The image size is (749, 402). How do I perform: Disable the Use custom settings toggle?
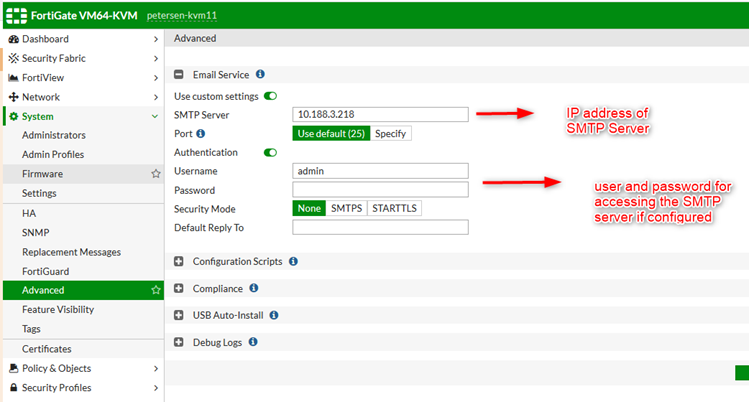pyautogui.click(x=270, y=96)
